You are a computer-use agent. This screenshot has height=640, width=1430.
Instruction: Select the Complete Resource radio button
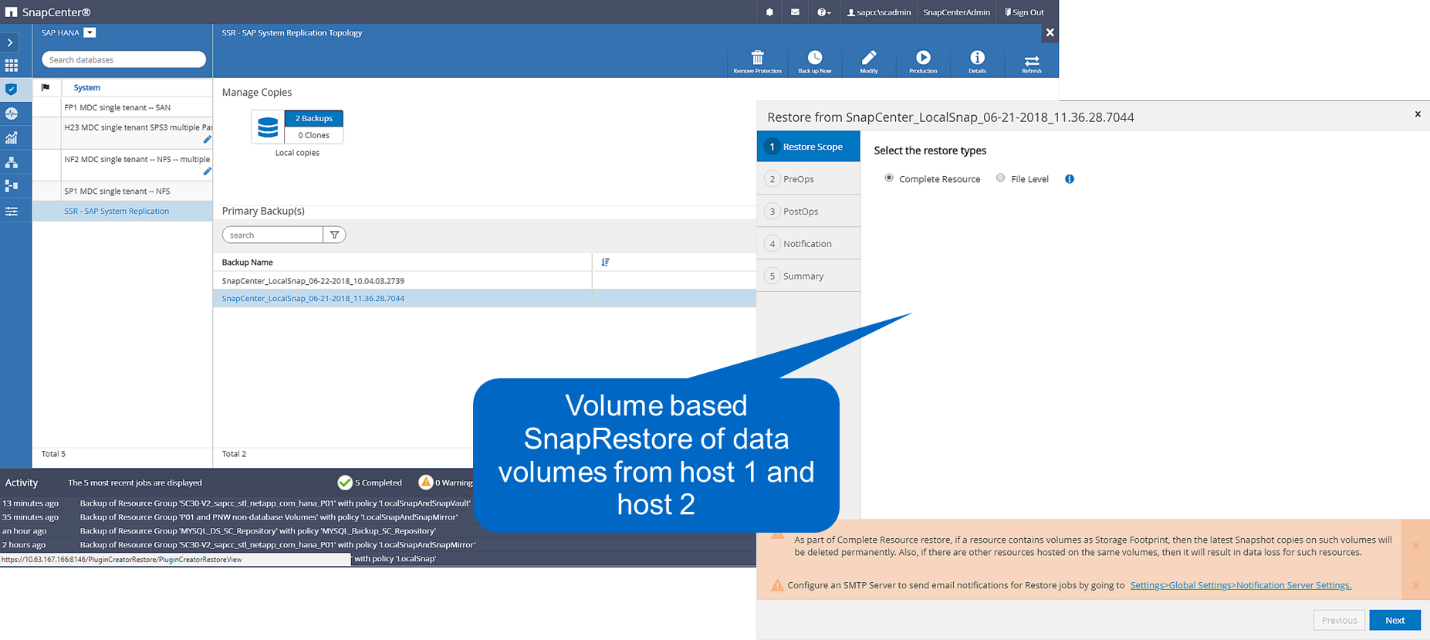coord(889,178)
